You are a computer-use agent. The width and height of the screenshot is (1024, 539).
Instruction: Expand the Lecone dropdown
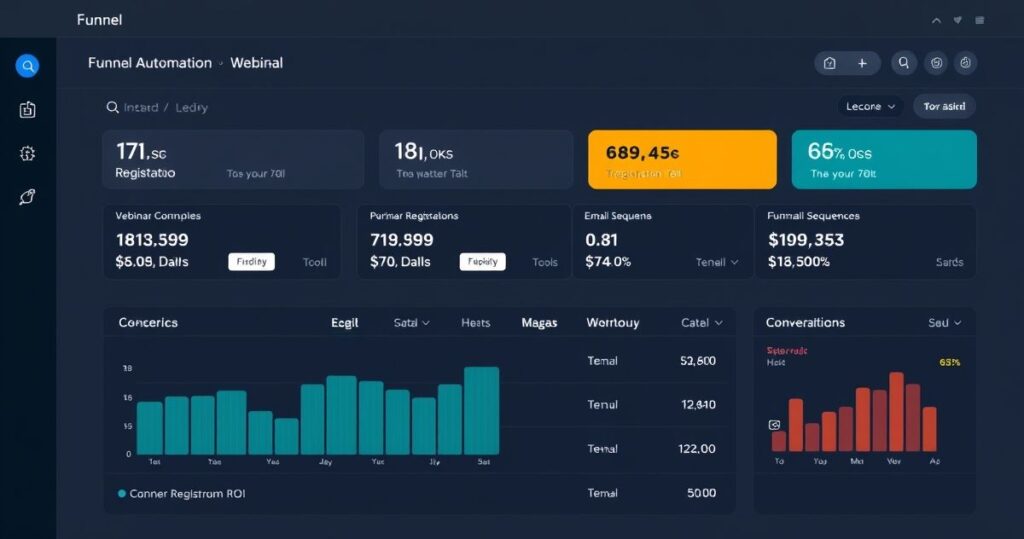(x=870, y=106)
